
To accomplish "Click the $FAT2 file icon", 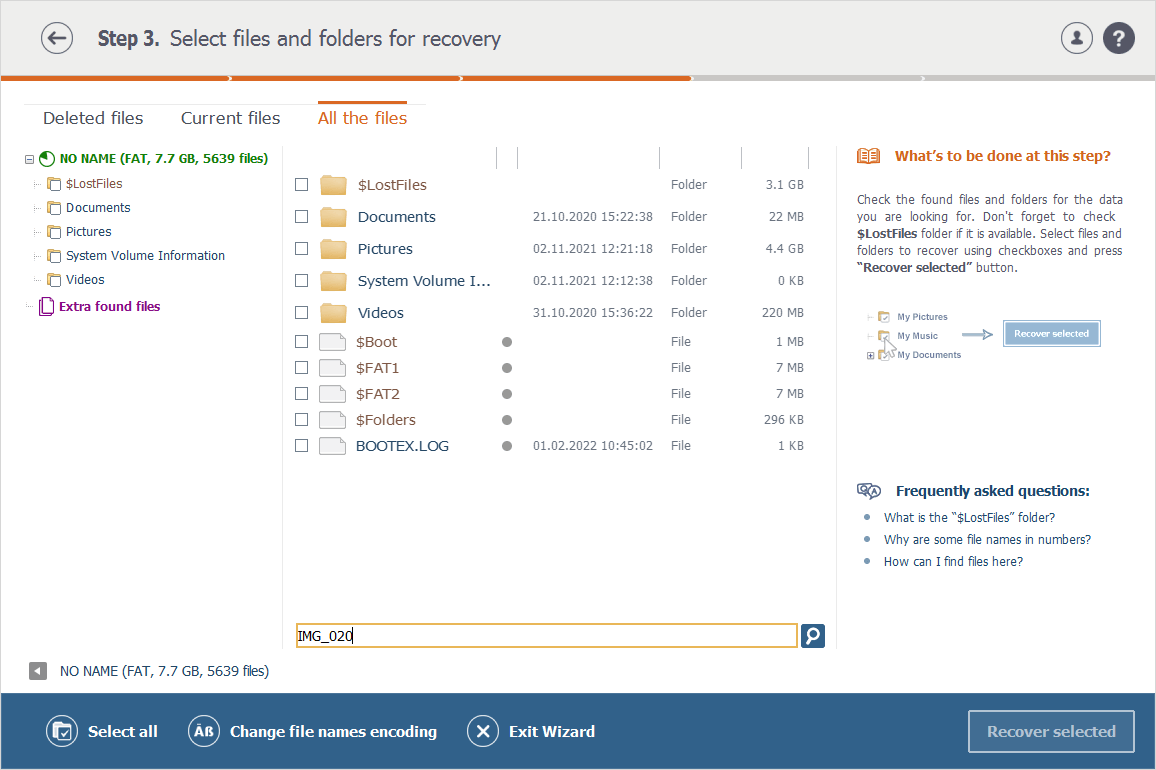I will pos(332,394).
